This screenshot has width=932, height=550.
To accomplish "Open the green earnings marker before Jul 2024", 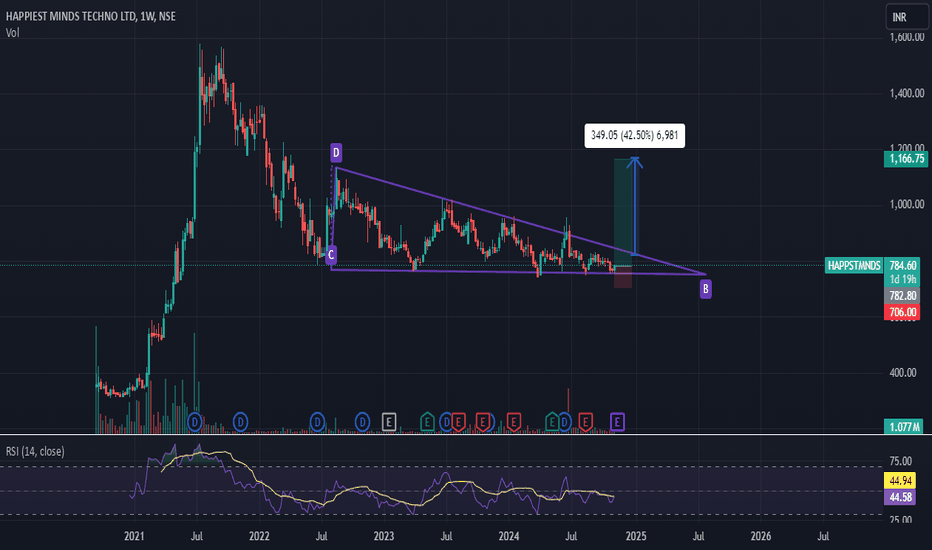I will click(552, 422).
